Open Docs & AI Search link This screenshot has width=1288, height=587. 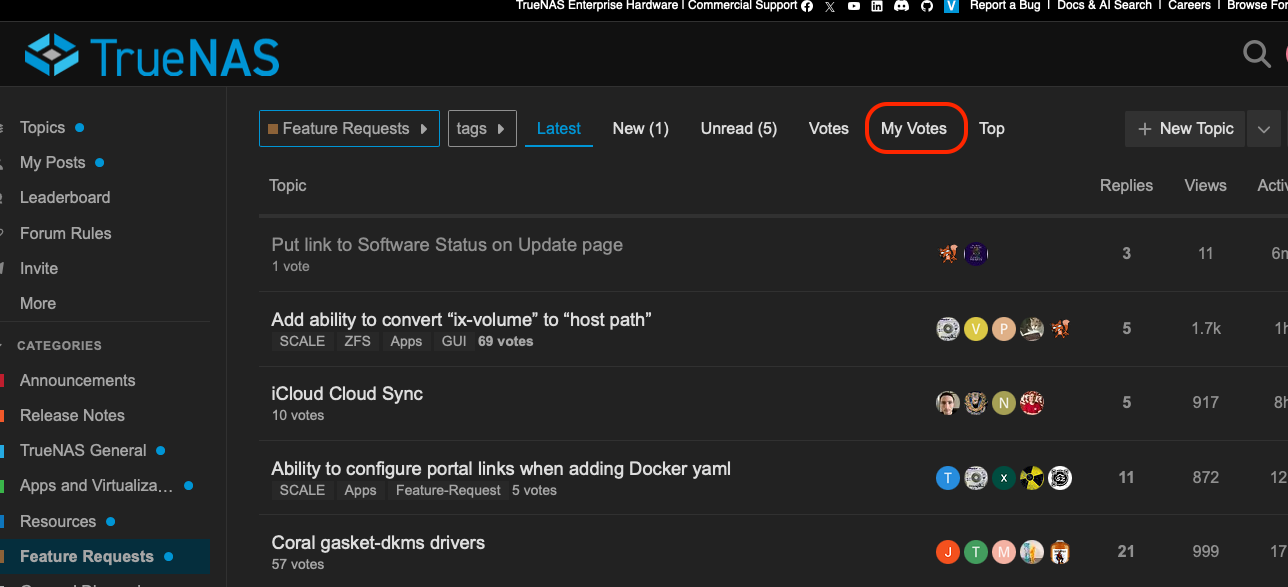[1104, 6]
